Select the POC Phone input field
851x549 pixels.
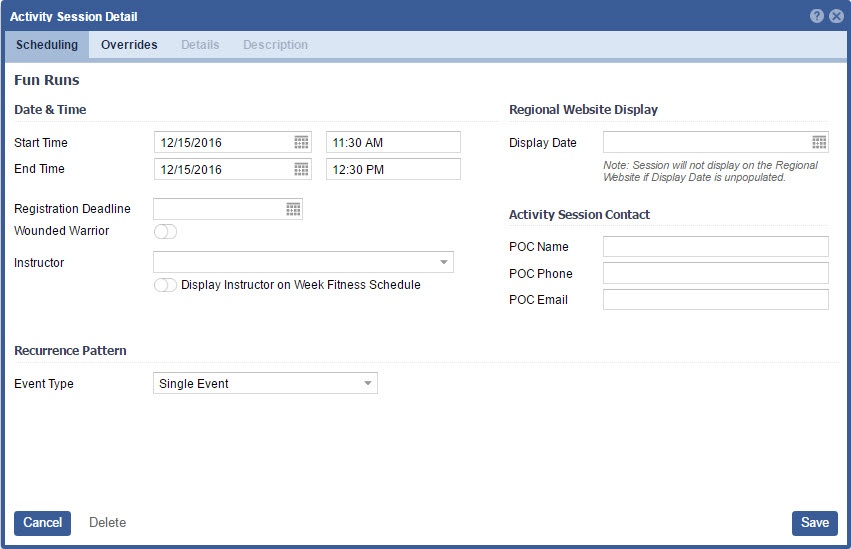[x=715, y=274]
